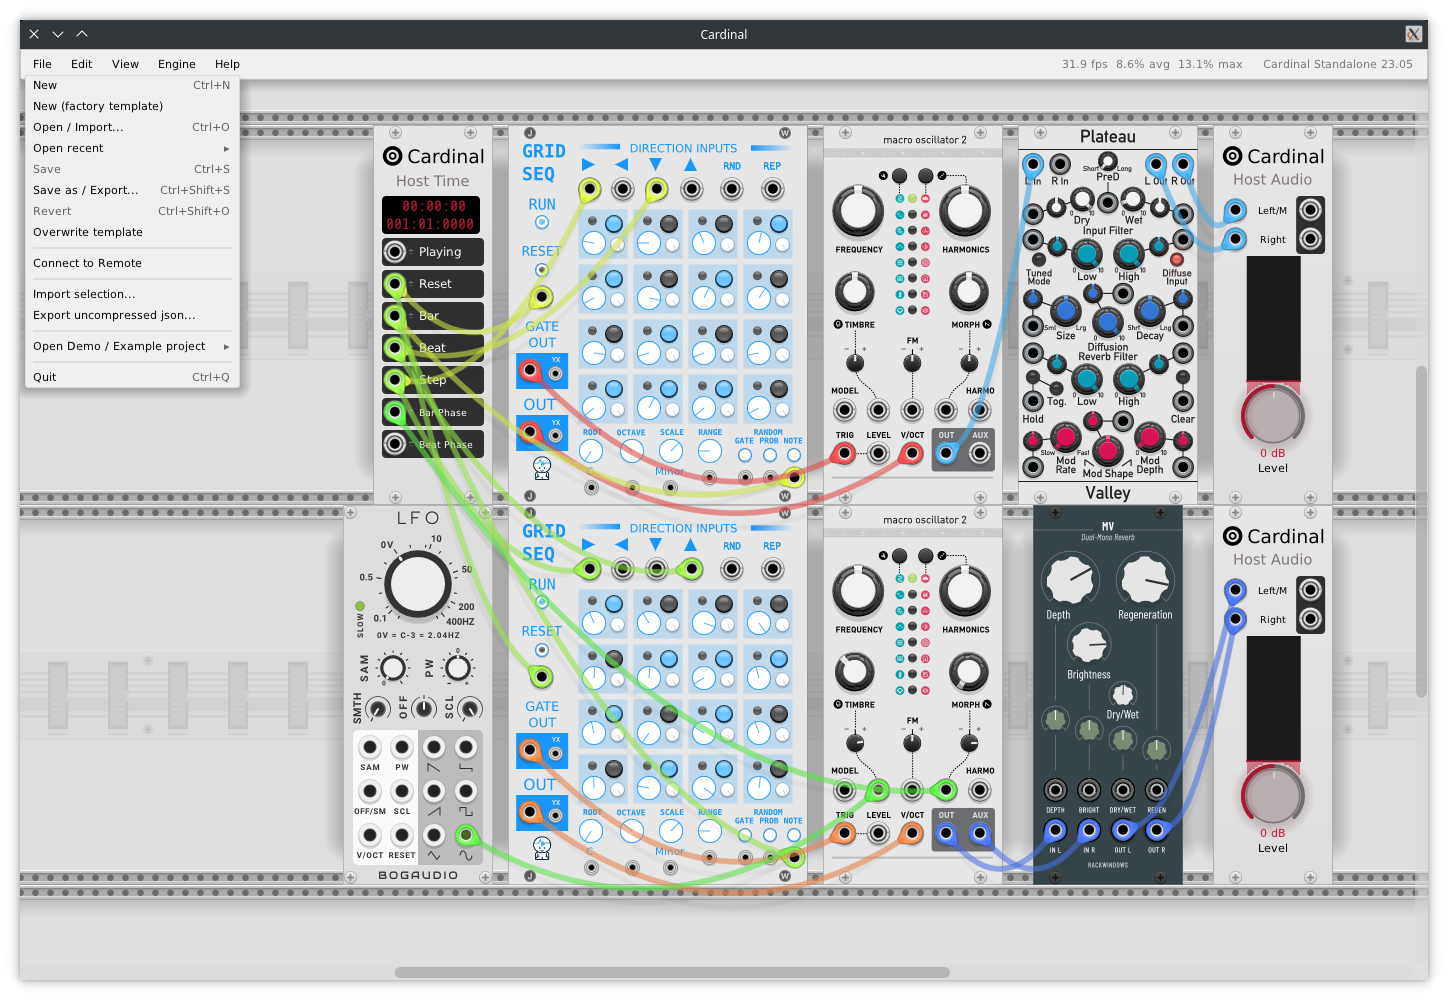Viewport: 1448px width, 1000px height.
Task: Select Open / Import... in the File menu
Action: [x=132, y=127]
